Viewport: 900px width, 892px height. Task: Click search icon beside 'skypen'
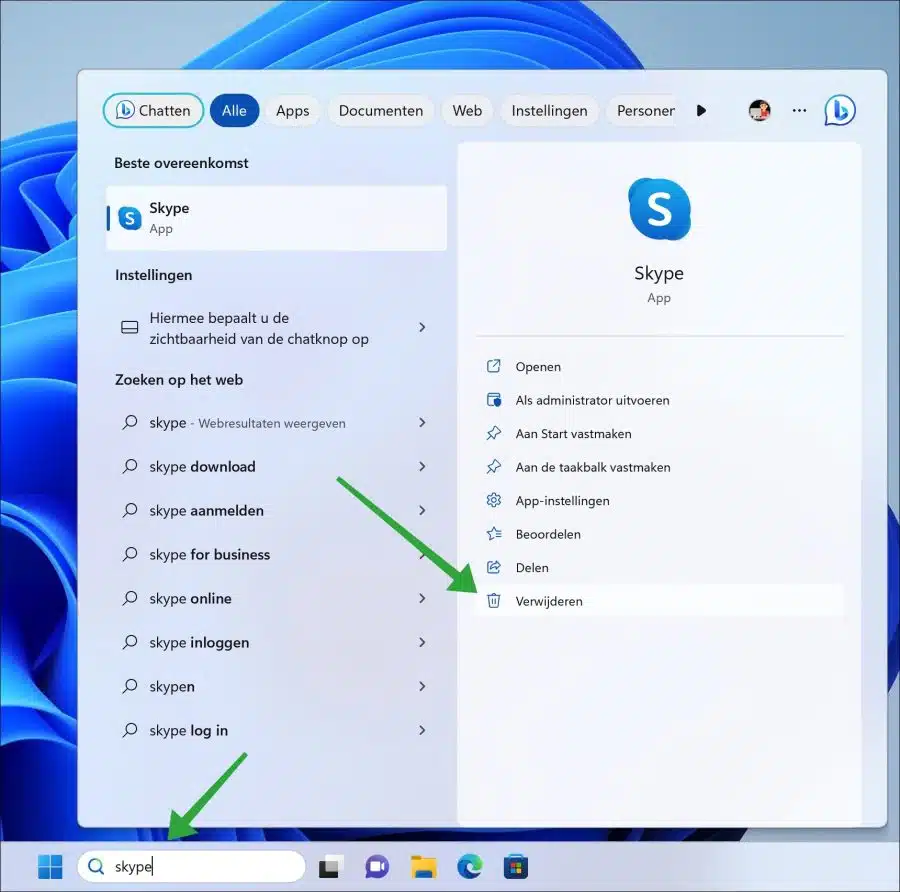click(x=130, y=686)
